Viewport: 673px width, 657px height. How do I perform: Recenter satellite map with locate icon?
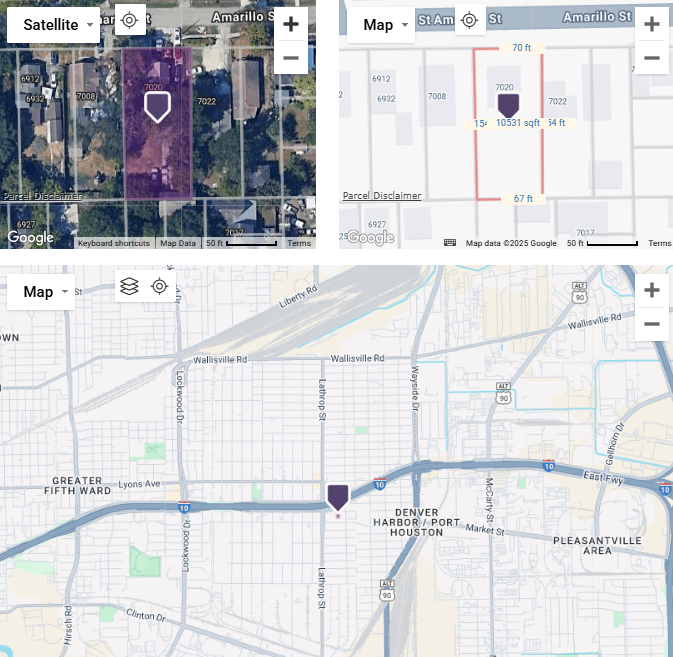coord(129,20)
